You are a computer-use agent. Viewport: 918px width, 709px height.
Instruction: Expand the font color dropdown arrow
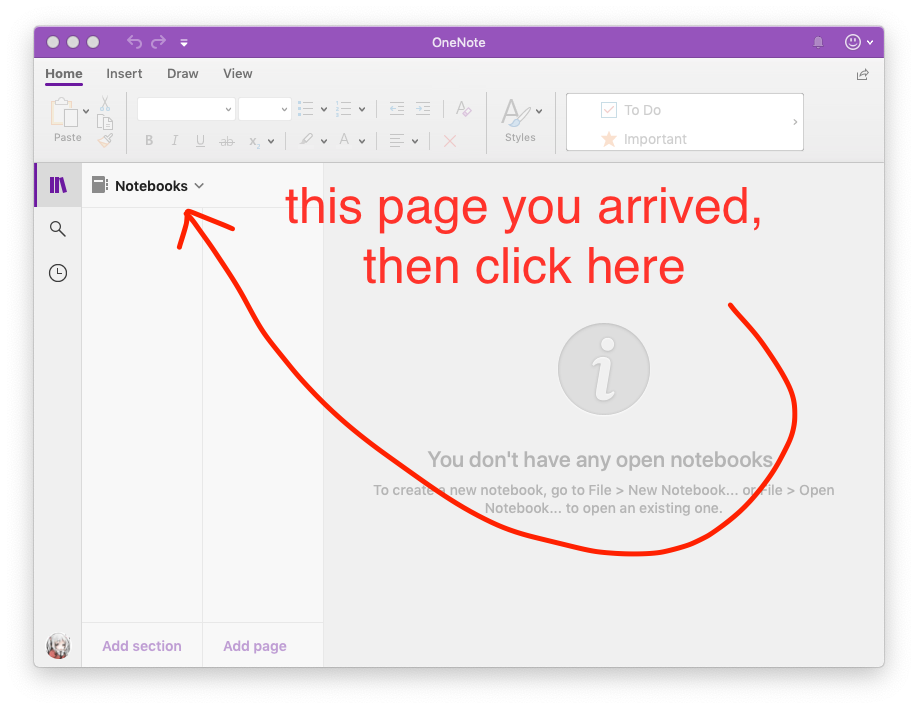click(362, 141)
